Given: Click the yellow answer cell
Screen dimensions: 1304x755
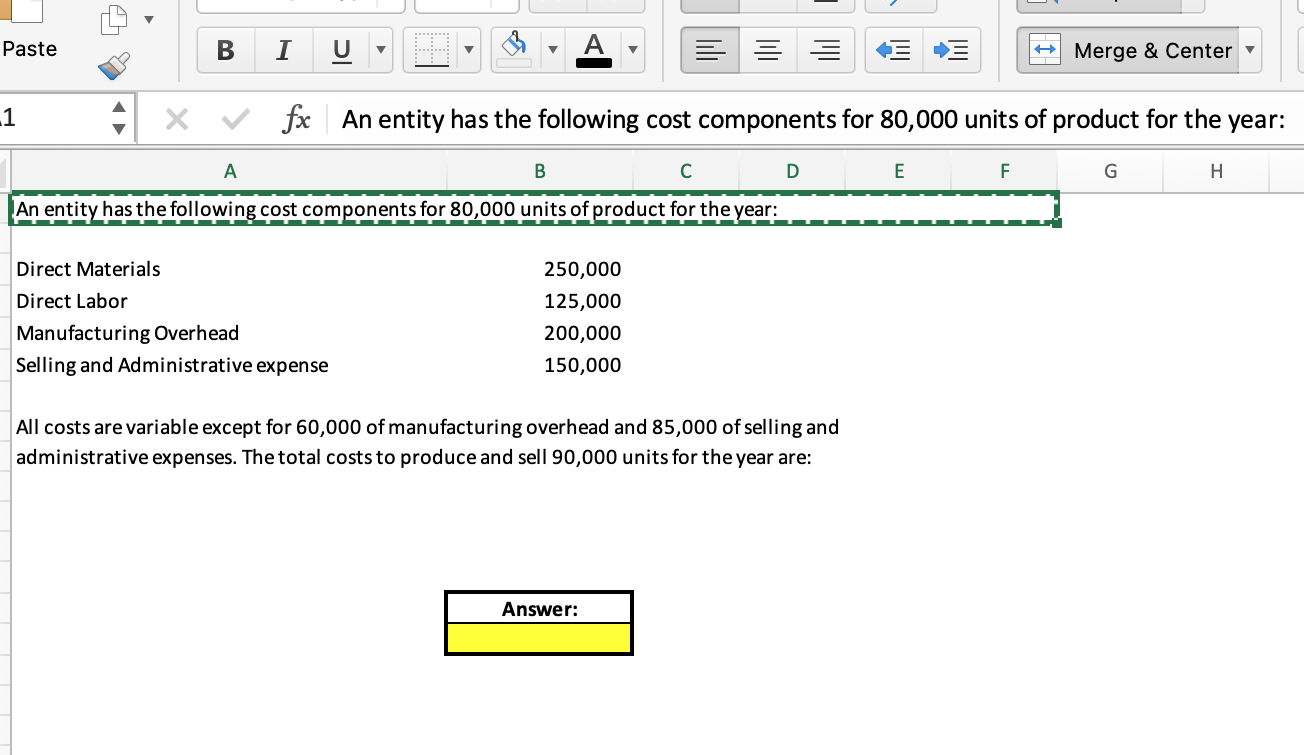Looking at the screenshot, I should (539, 637).
